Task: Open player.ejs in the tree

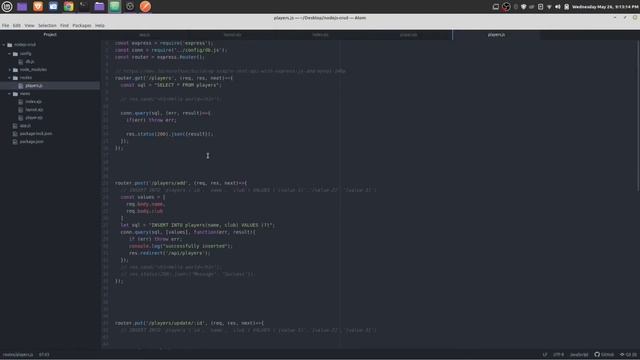Action: click(34, 118)
